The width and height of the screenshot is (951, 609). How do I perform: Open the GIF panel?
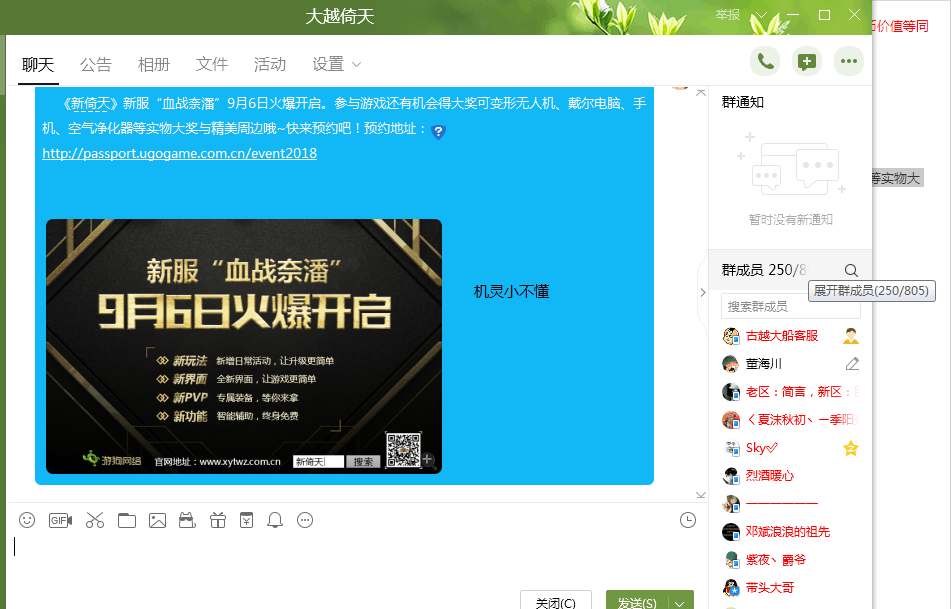pyautogui.click(x=61, y=520)
